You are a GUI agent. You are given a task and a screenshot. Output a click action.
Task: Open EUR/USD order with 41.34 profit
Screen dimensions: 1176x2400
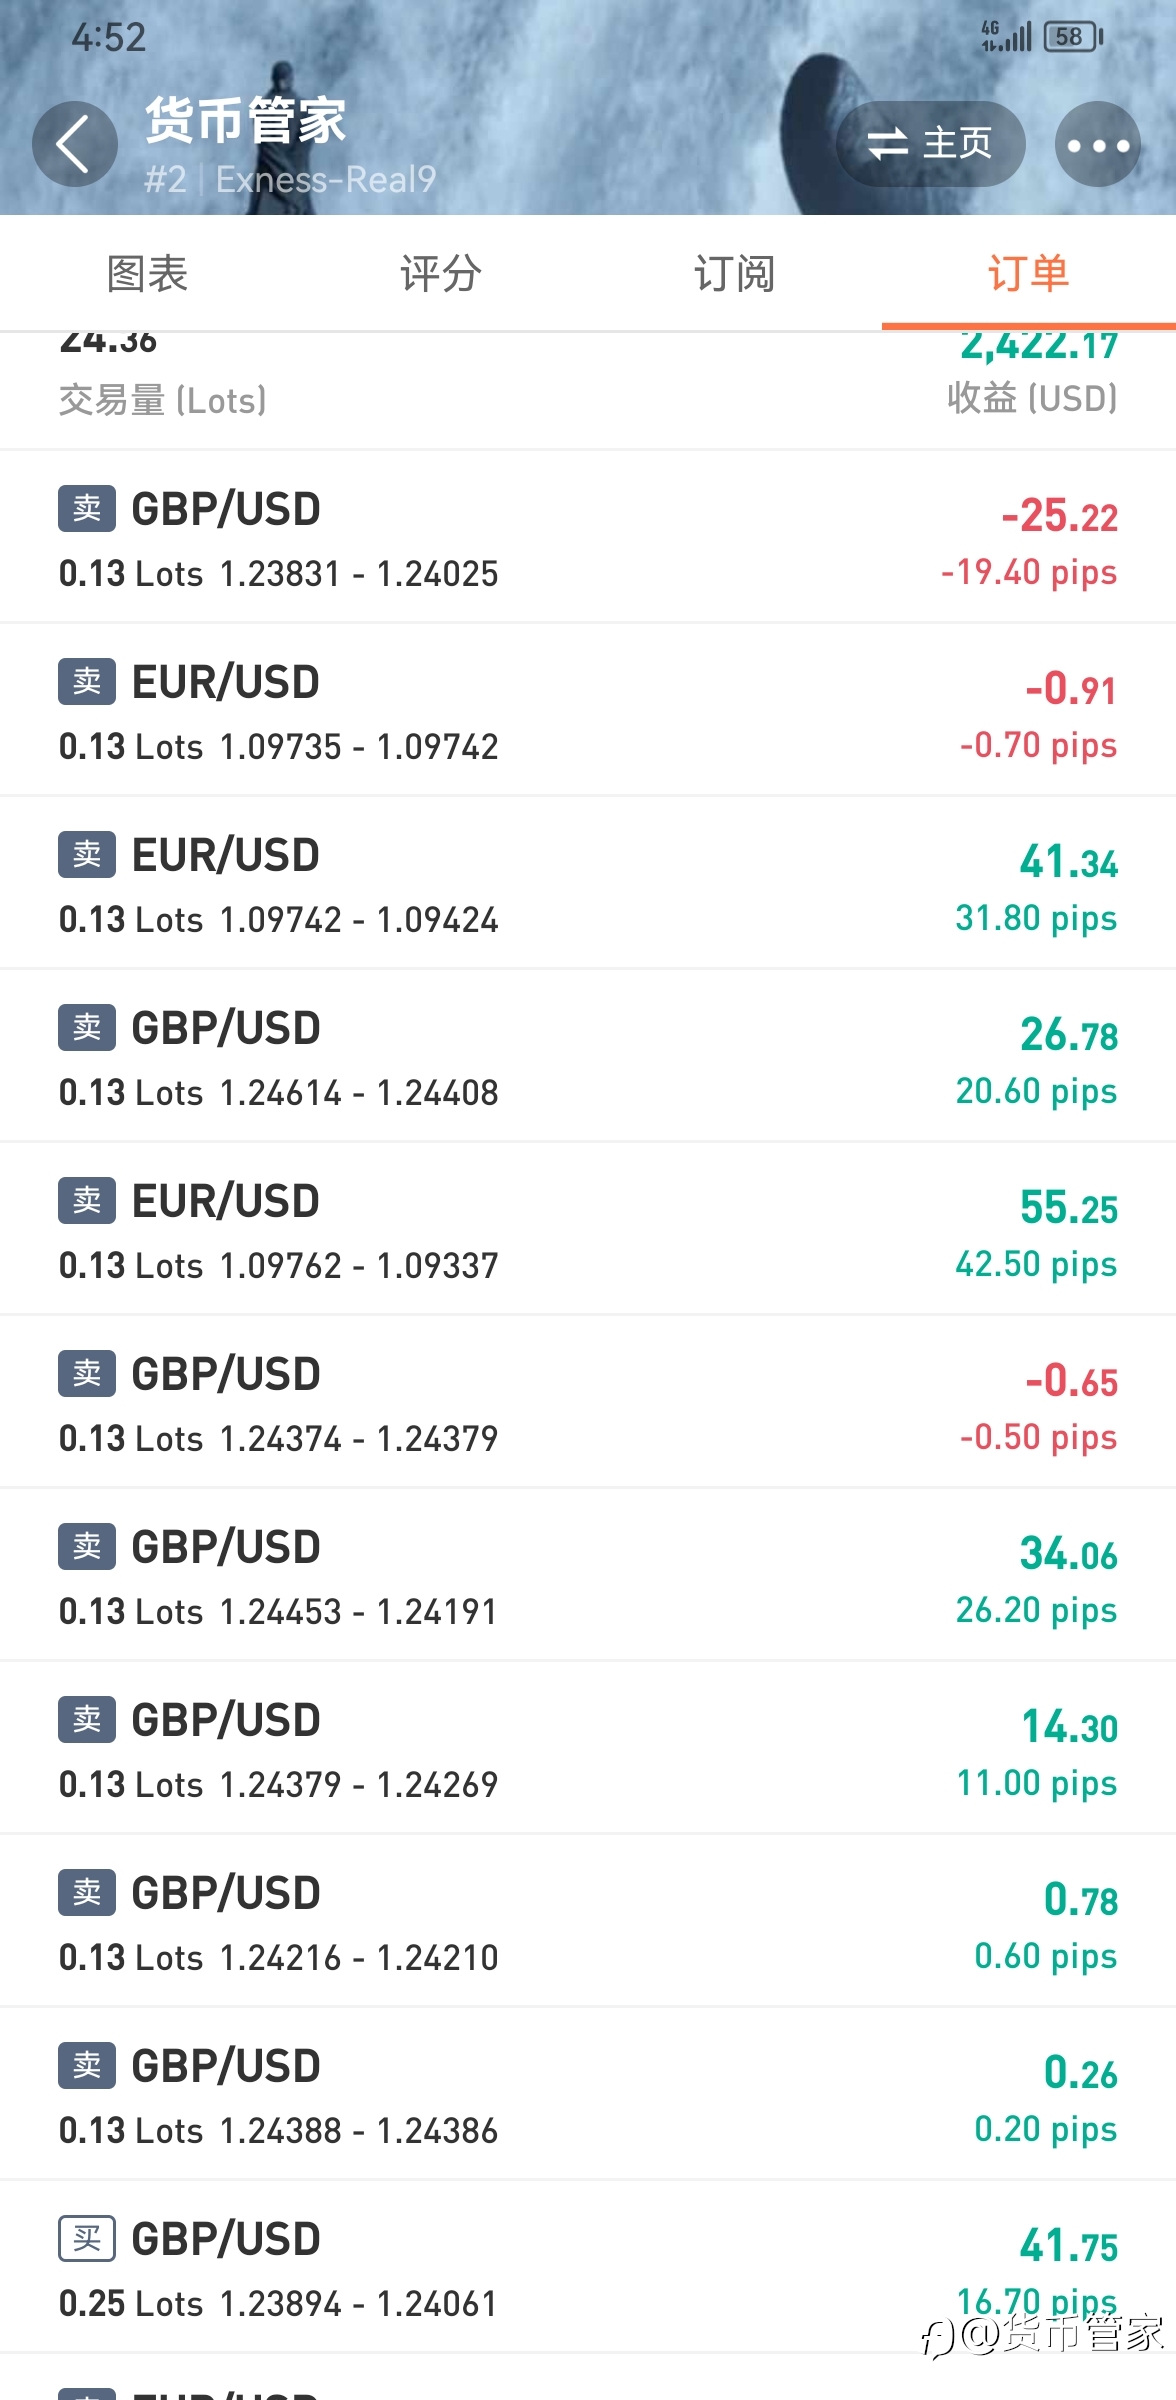[588, 883]
